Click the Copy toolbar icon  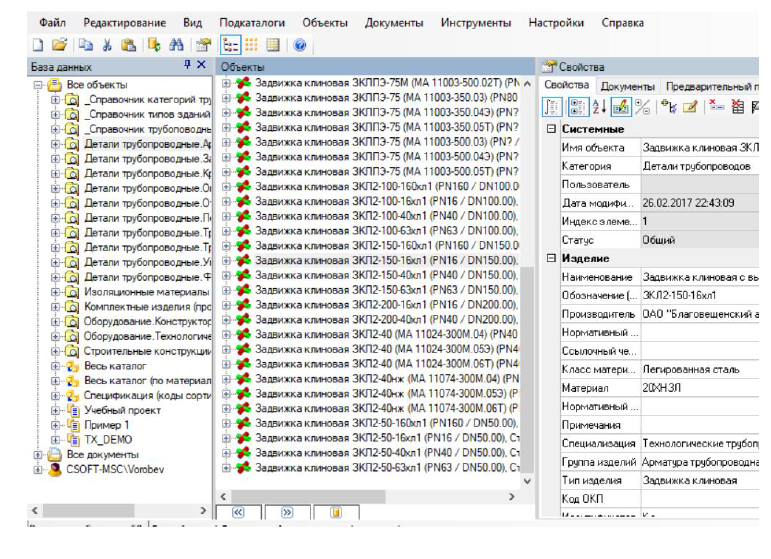tap(86, 45)
